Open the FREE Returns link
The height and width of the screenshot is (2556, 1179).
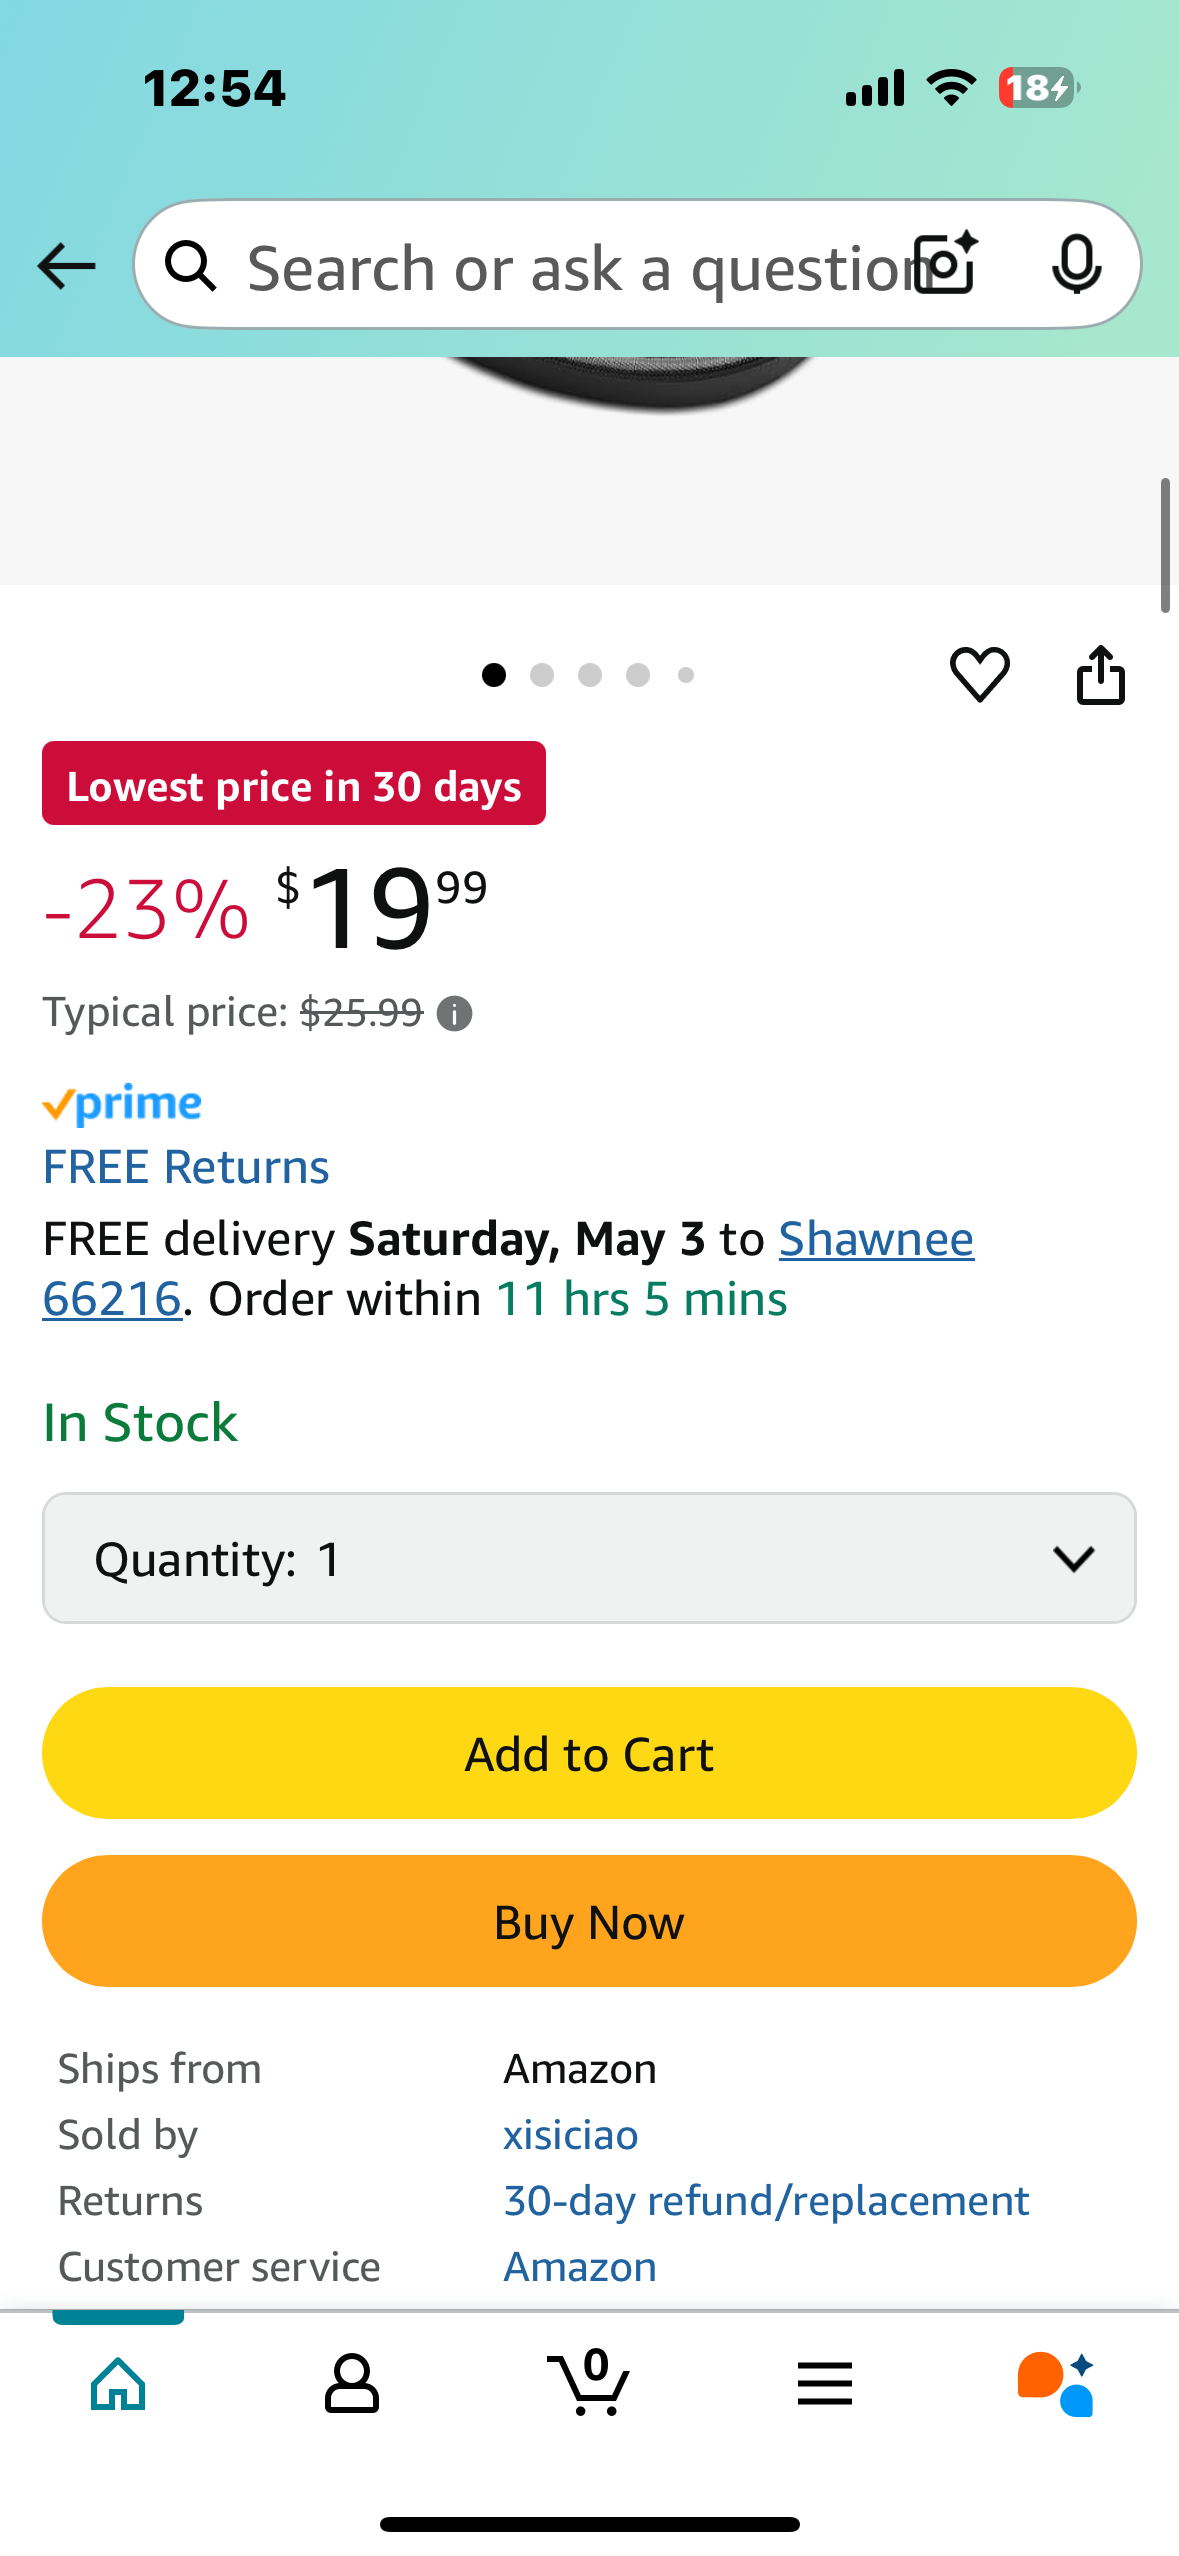pos(186,1167)
